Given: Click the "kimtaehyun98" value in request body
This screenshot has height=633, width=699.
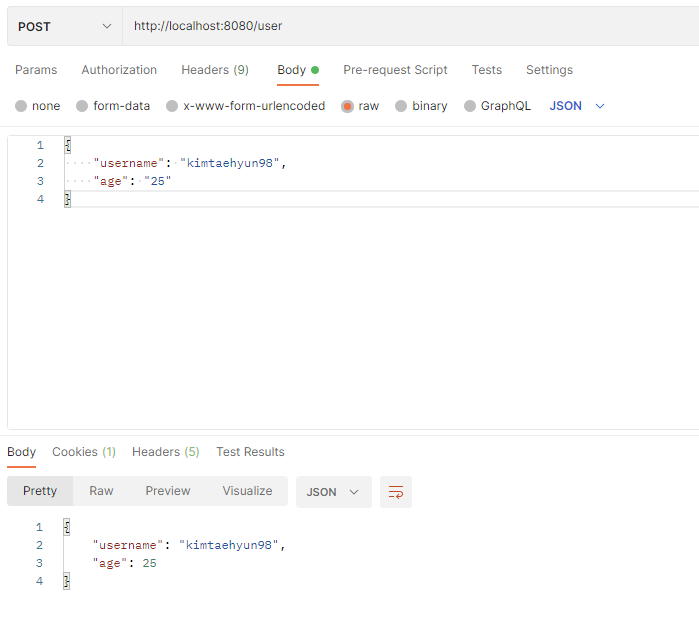Looking at the screenshot, I should click(230, 163).
